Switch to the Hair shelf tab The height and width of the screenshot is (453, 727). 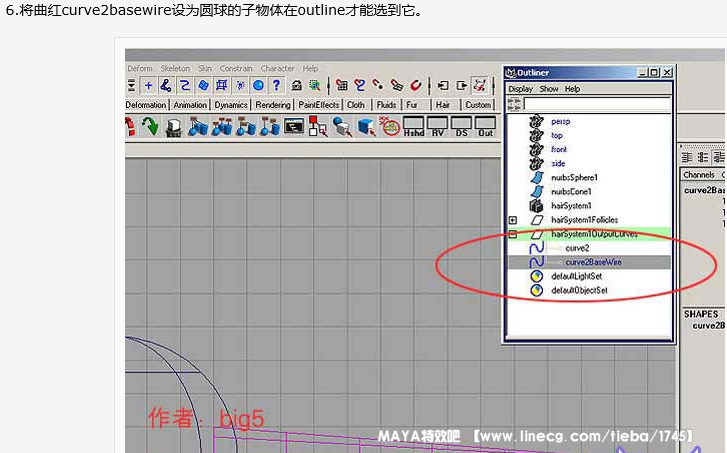[x=442, y=105]
